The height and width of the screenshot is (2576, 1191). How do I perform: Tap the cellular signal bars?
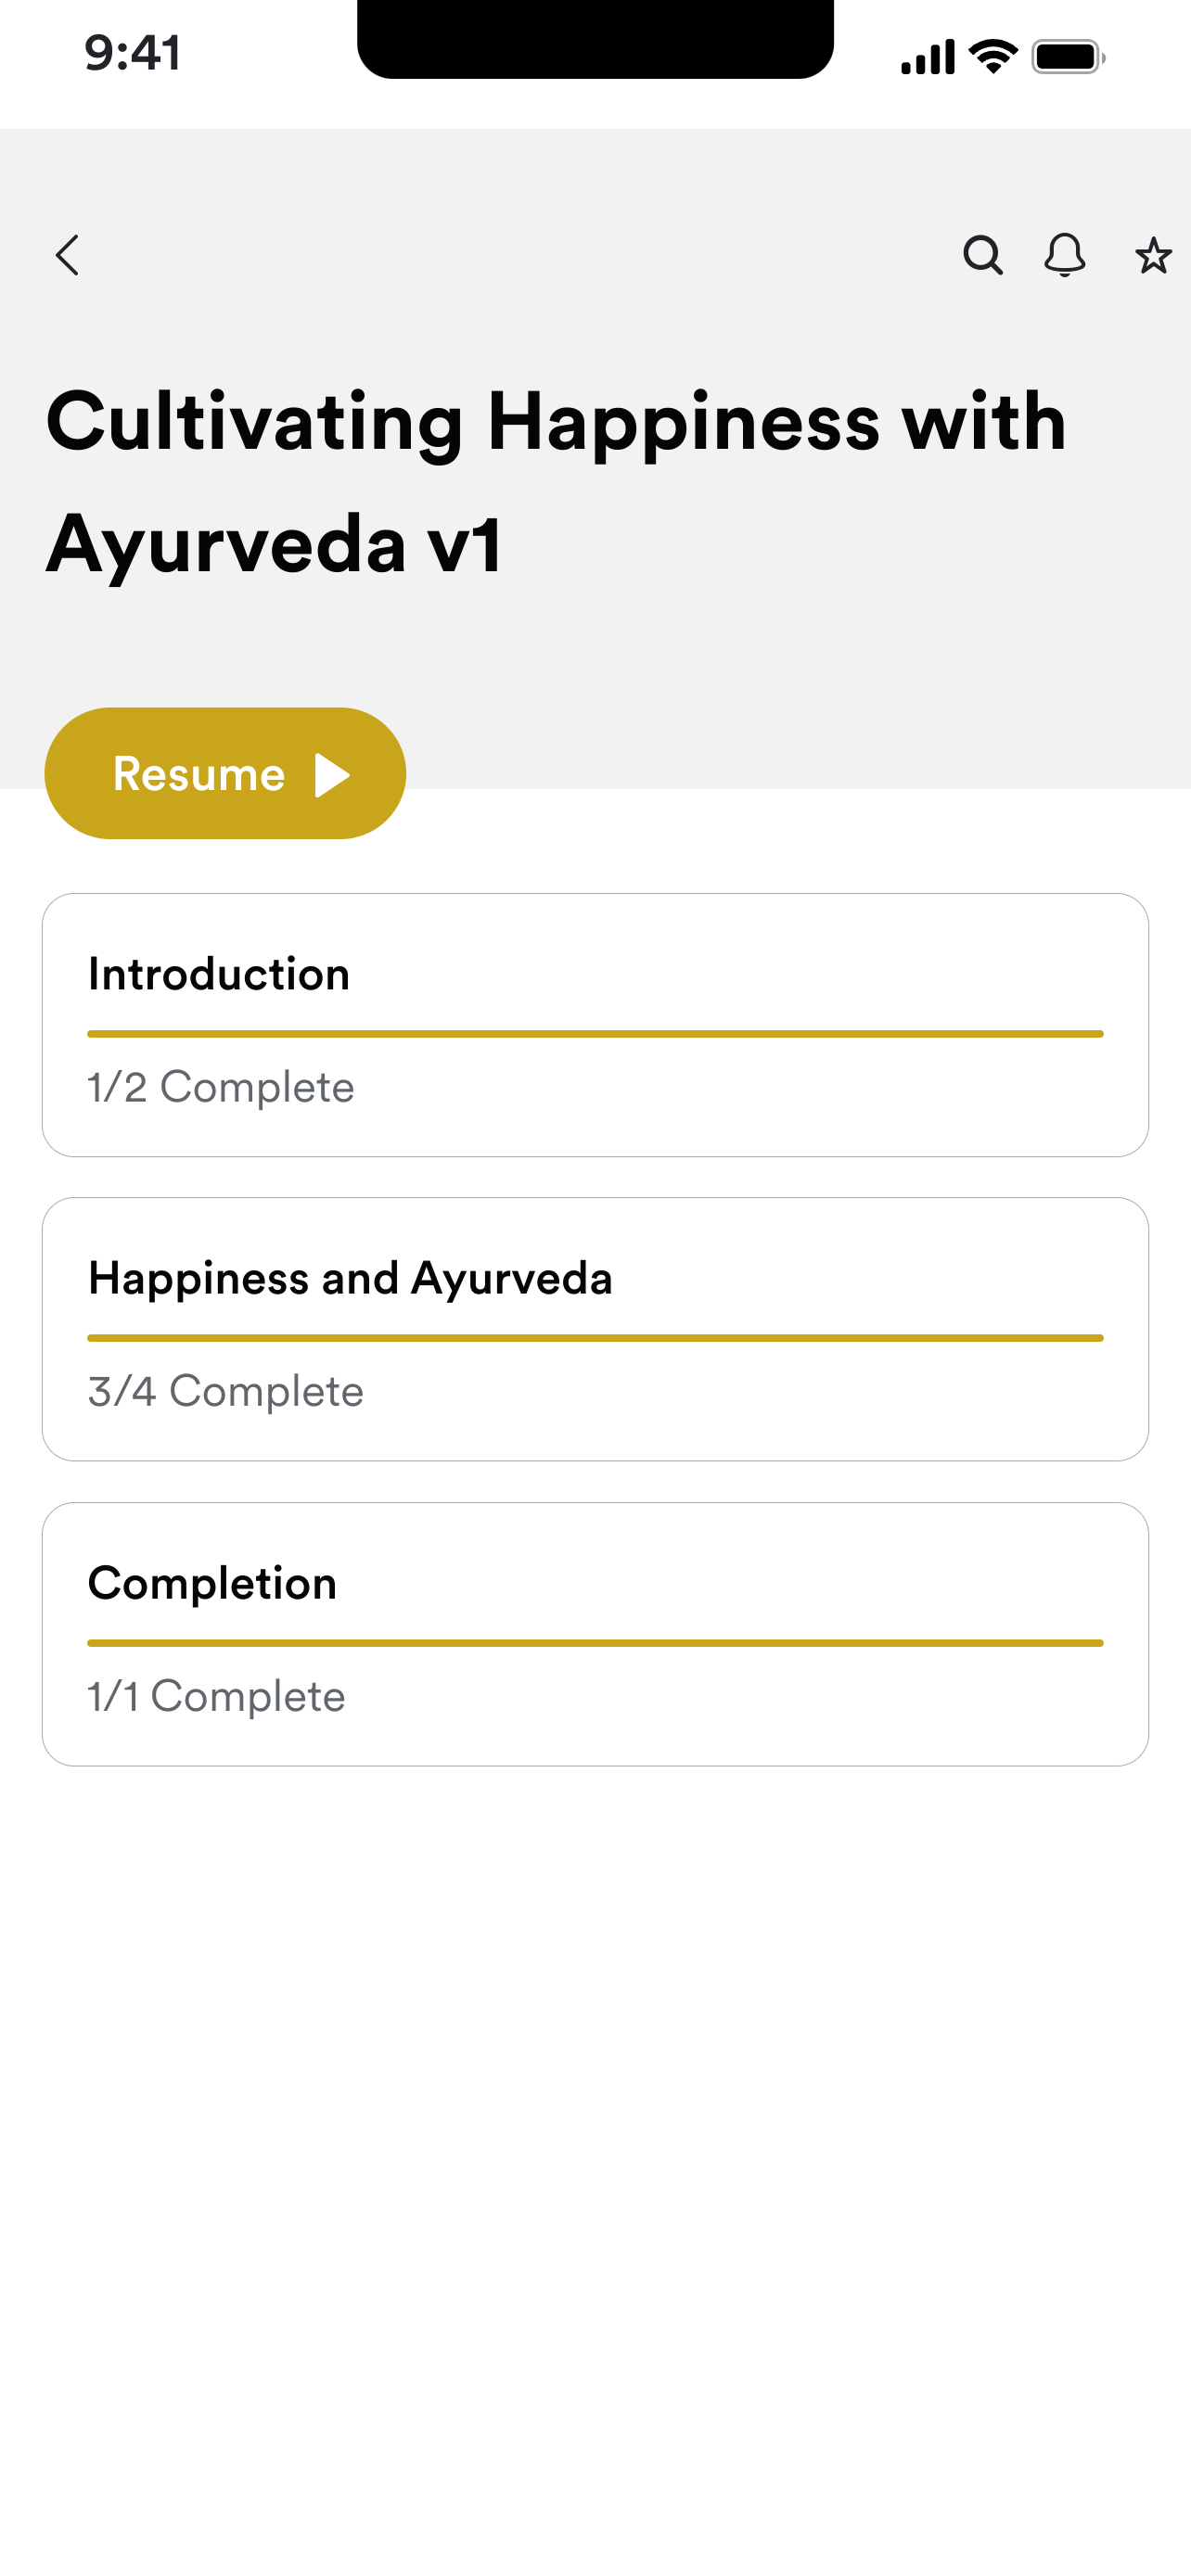pyautogui.click(x=927, y=57)
